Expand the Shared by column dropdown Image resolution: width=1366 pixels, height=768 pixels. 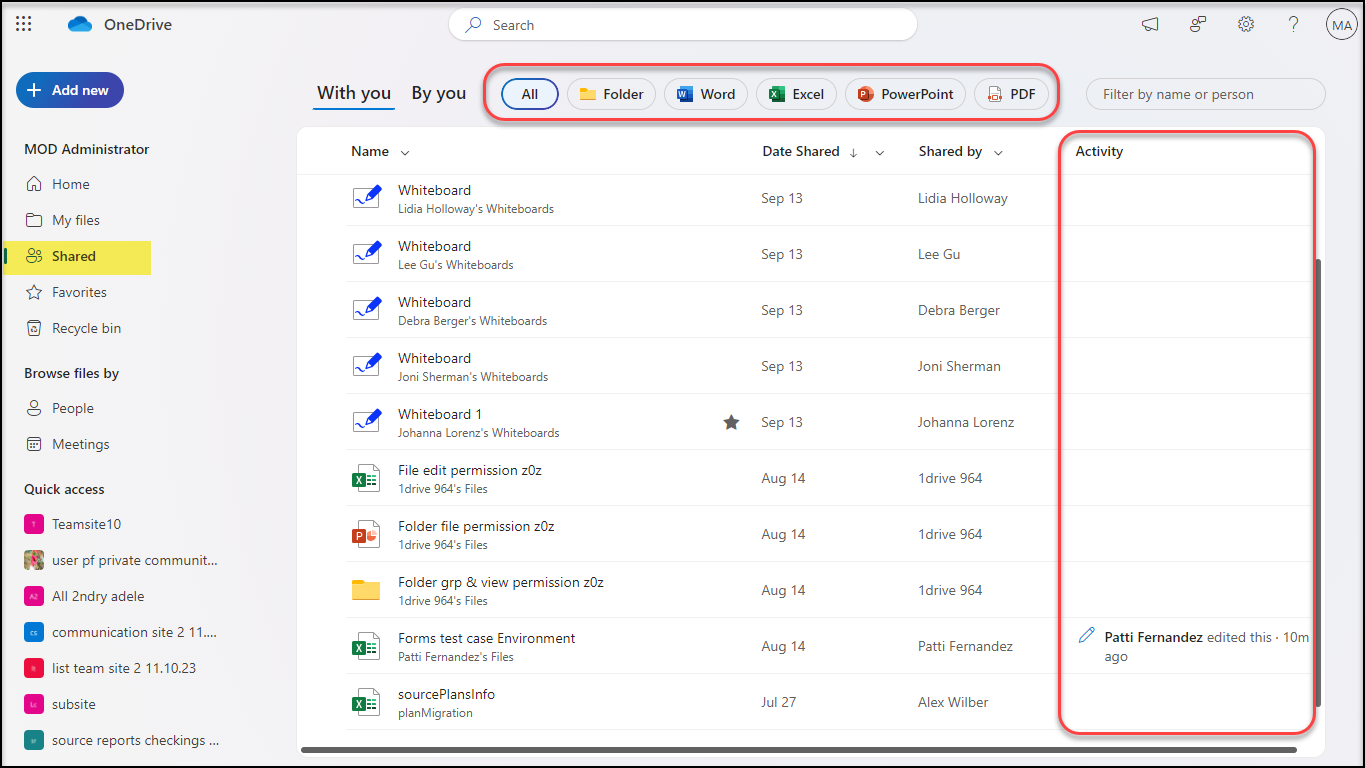tap(999, 153)
